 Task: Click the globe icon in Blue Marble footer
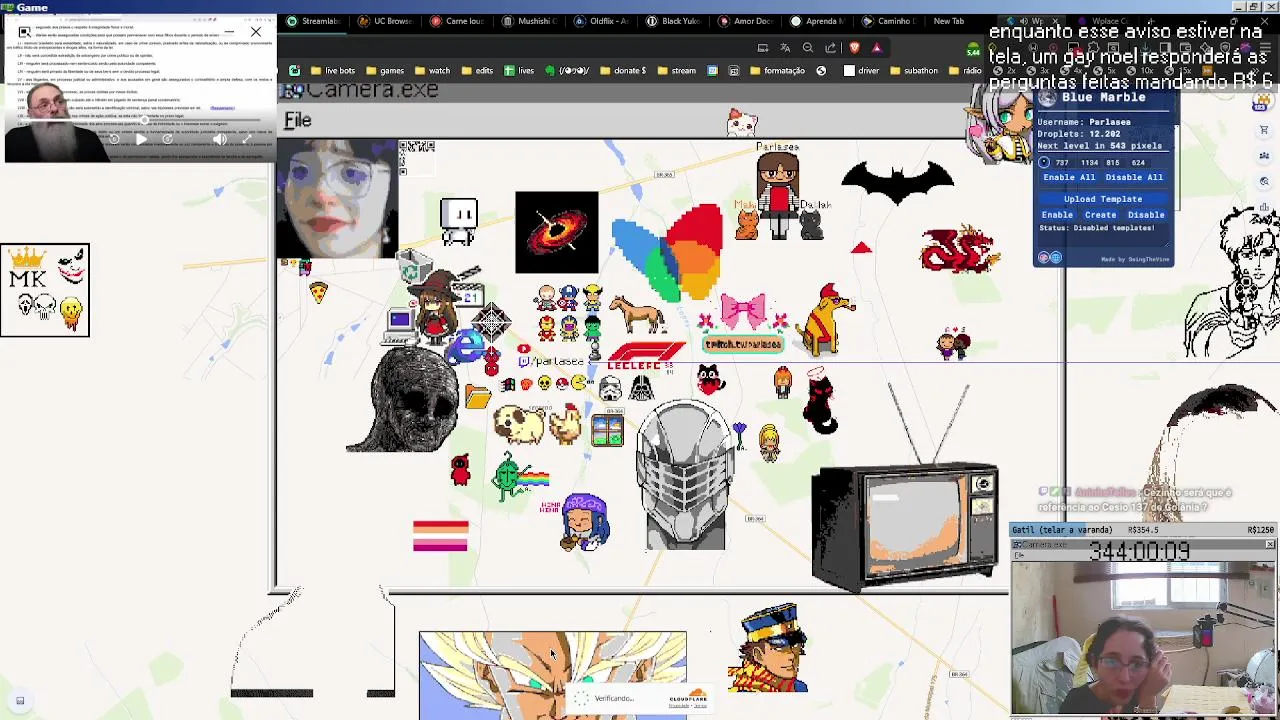pos(1055,258)
